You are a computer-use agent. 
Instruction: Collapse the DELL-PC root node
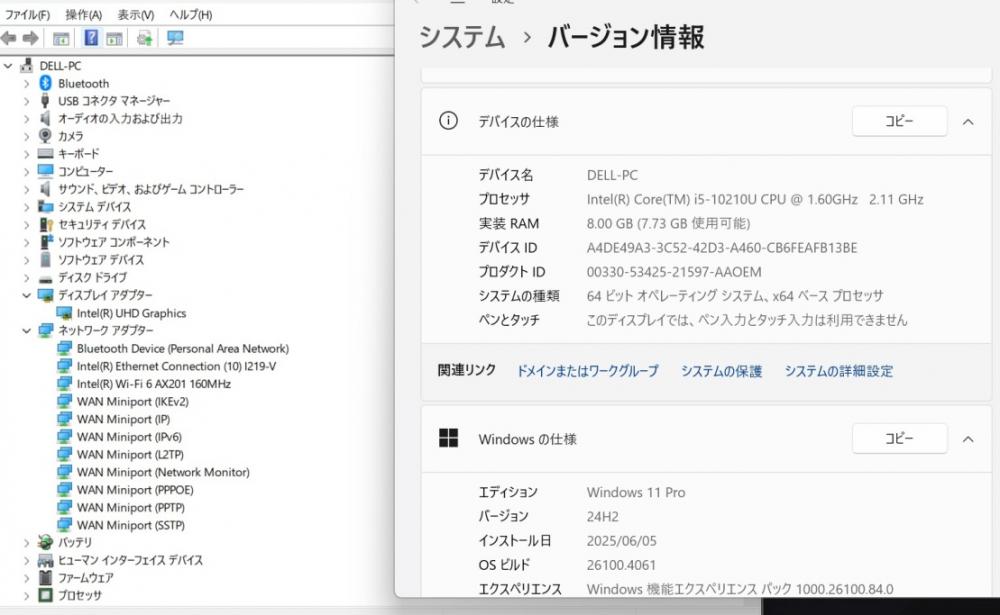8,66
